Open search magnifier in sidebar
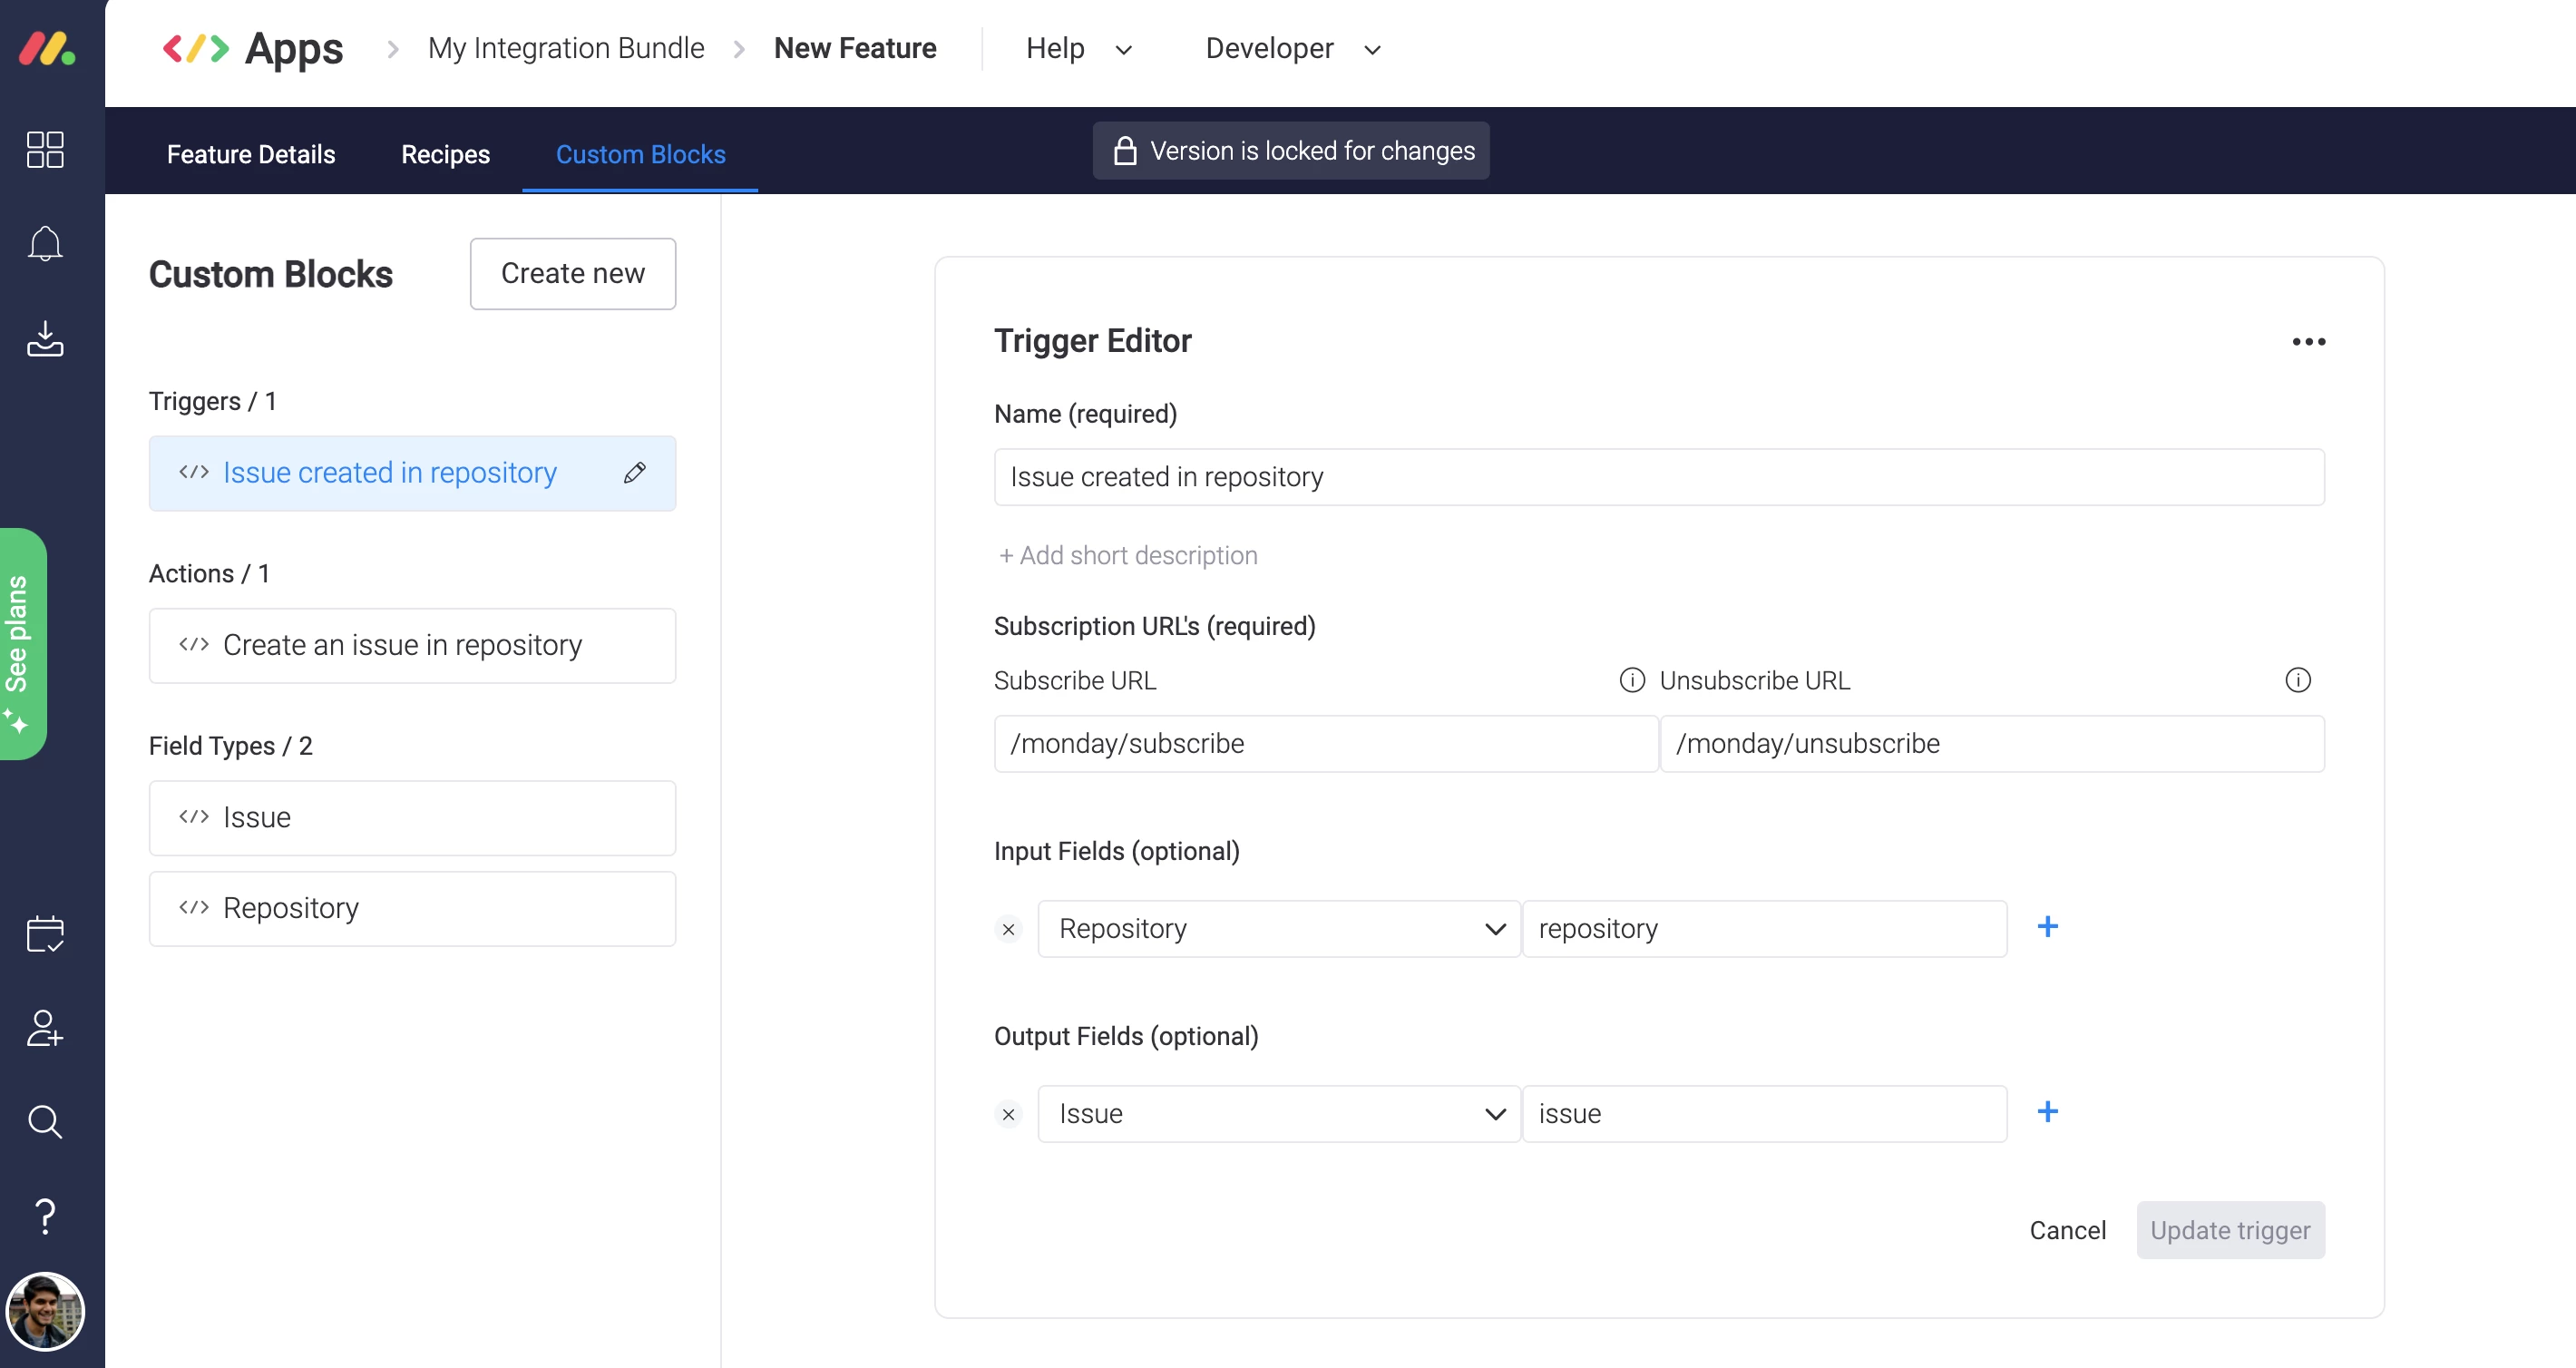 45,1122
